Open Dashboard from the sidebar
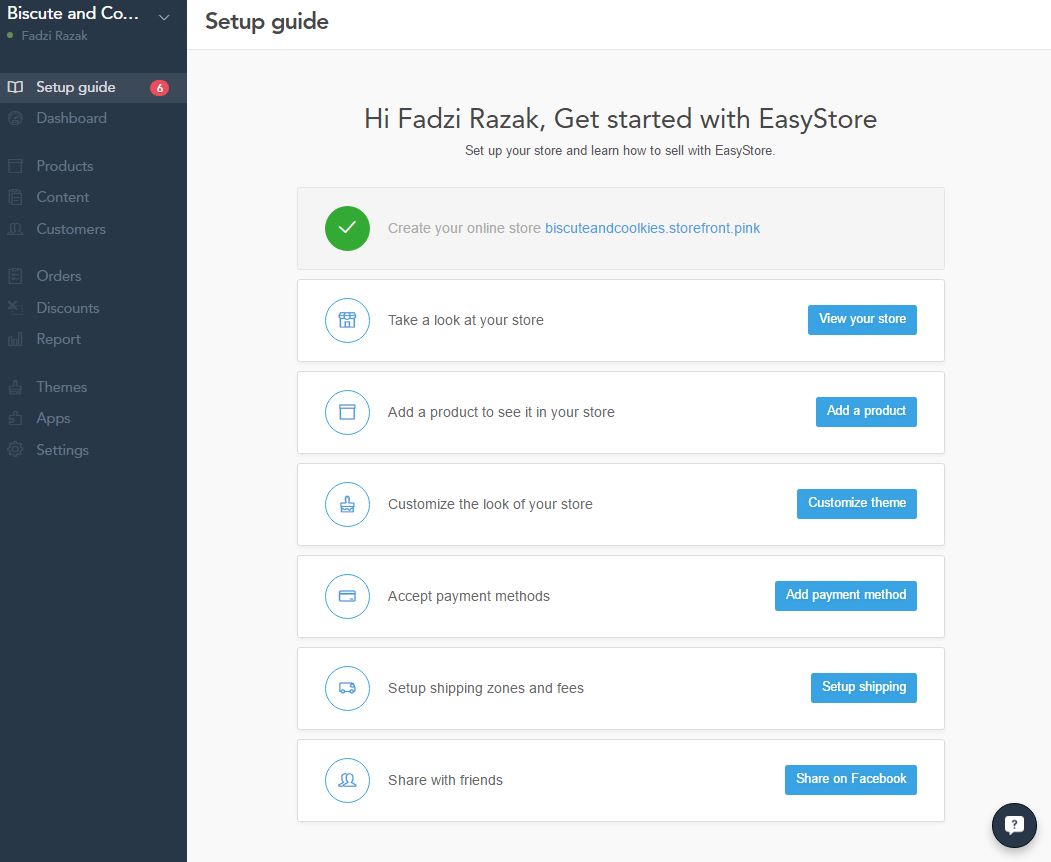Viewport: 1051px width, 862px height. (71, 118)
